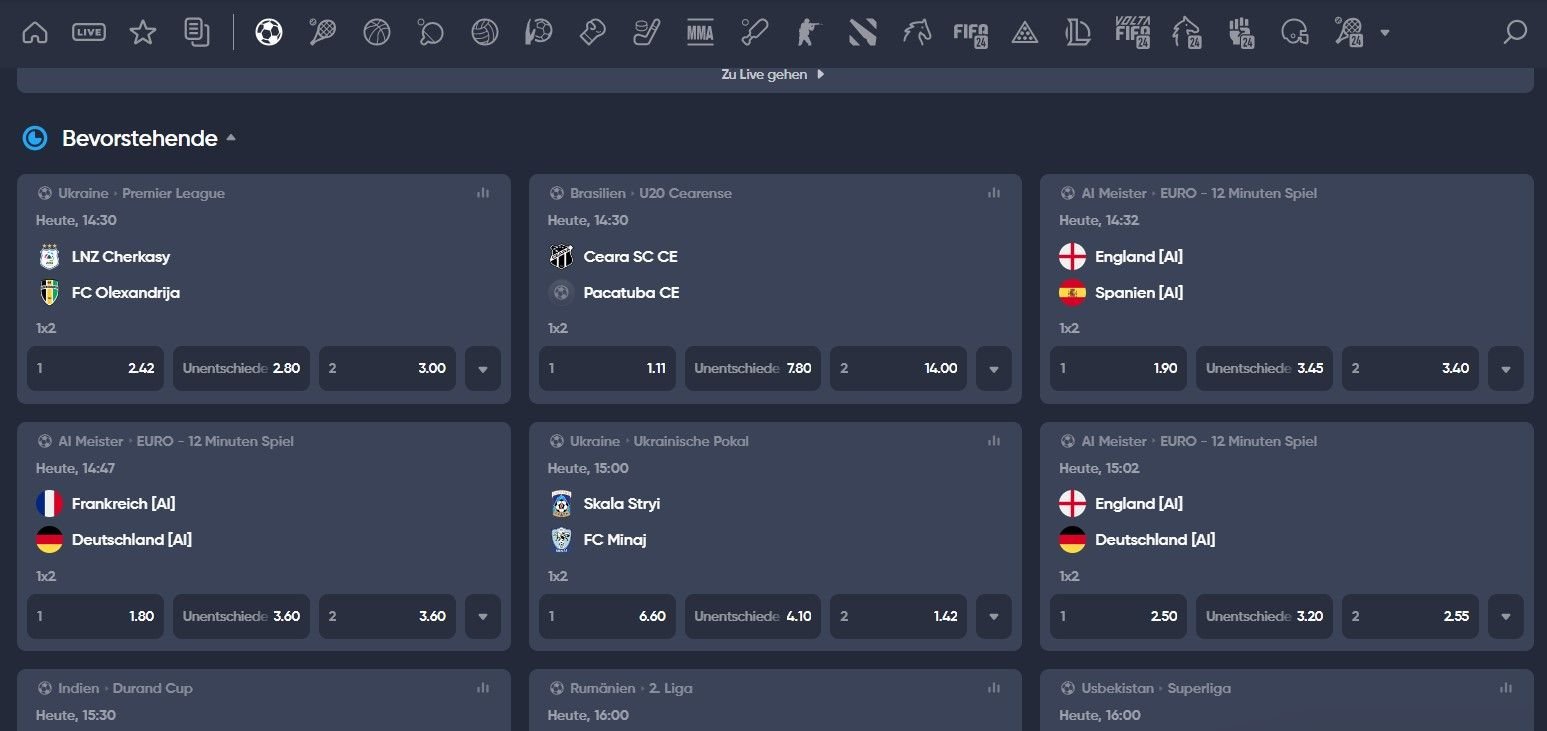The height and width of the screenshot is (731, 1547).
Task: Open the Indien Durand Cup league link
Action: coord(125,688)
